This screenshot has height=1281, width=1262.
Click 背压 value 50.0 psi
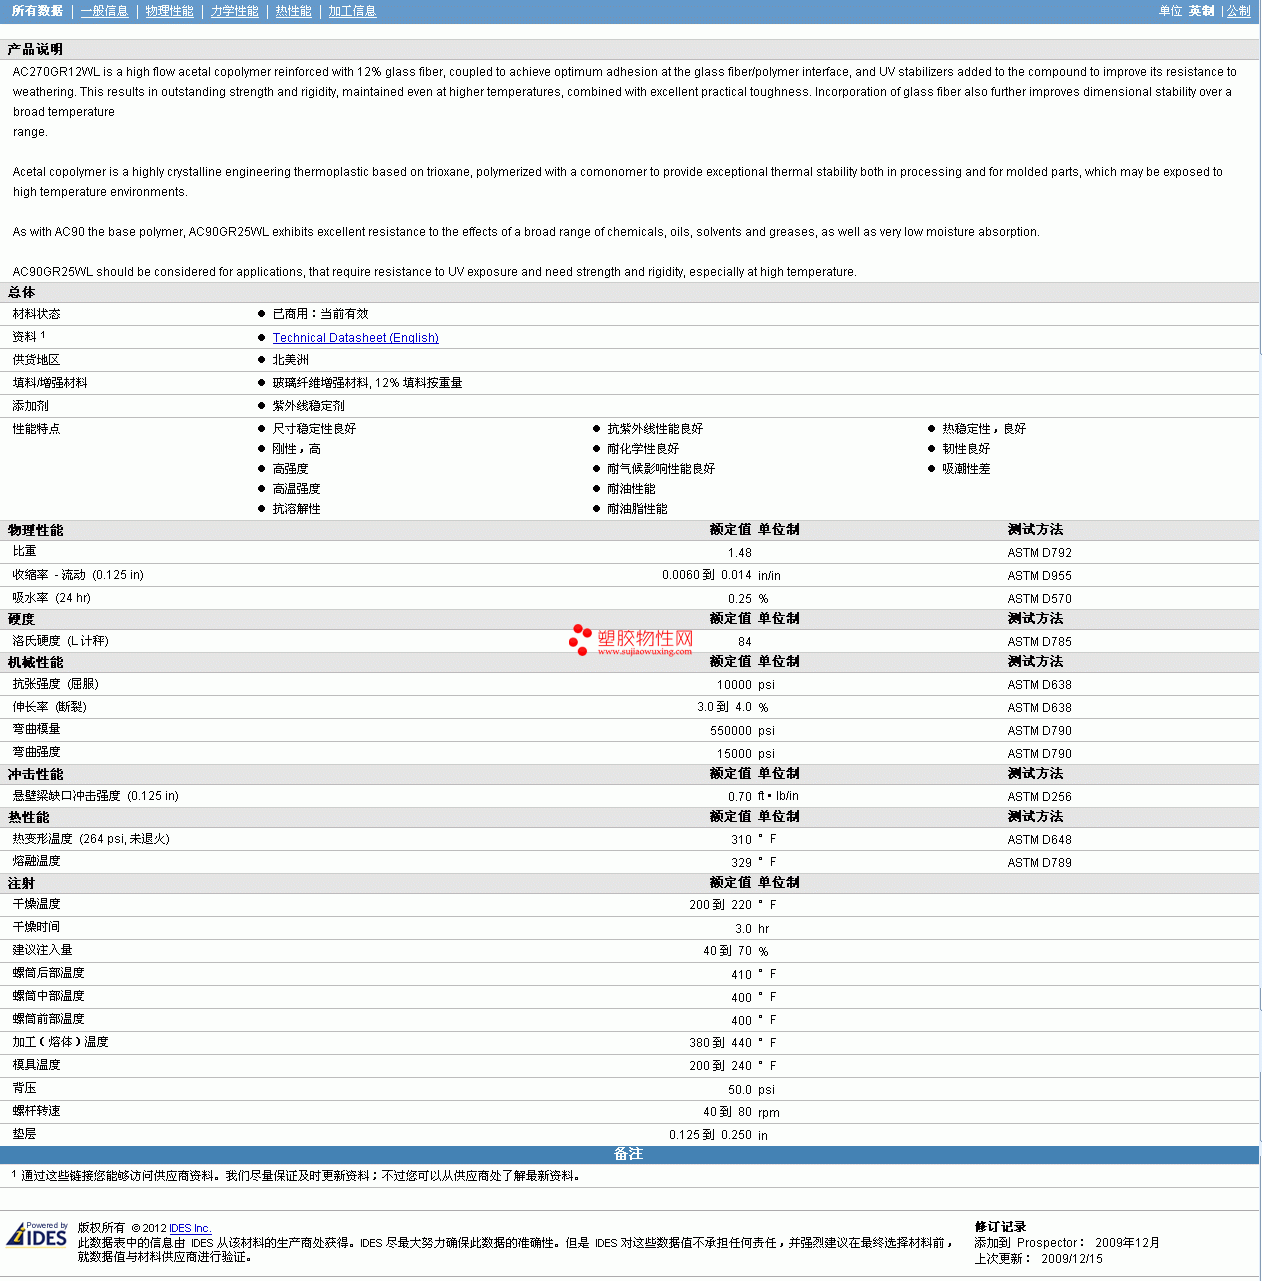pos(751,1090)
